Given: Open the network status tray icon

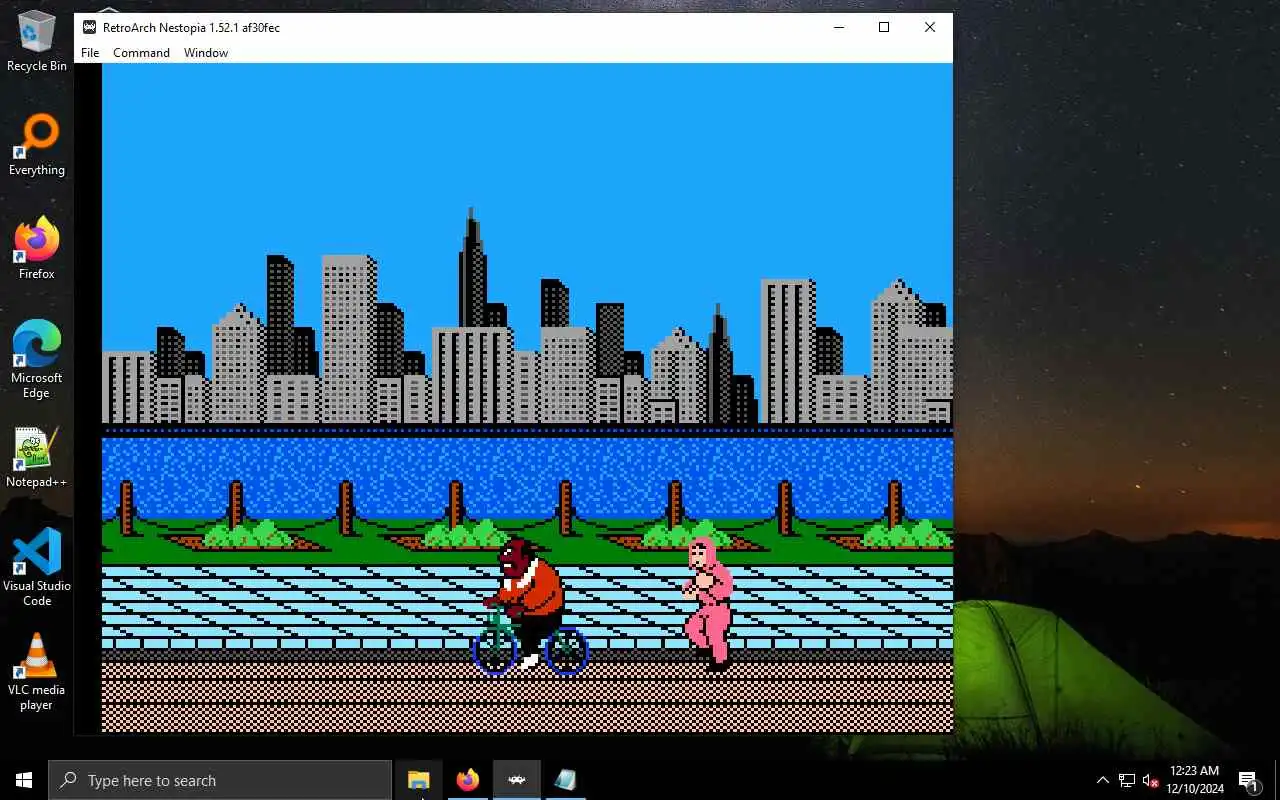Looking at the screenshot, I should pos(1127,780).
